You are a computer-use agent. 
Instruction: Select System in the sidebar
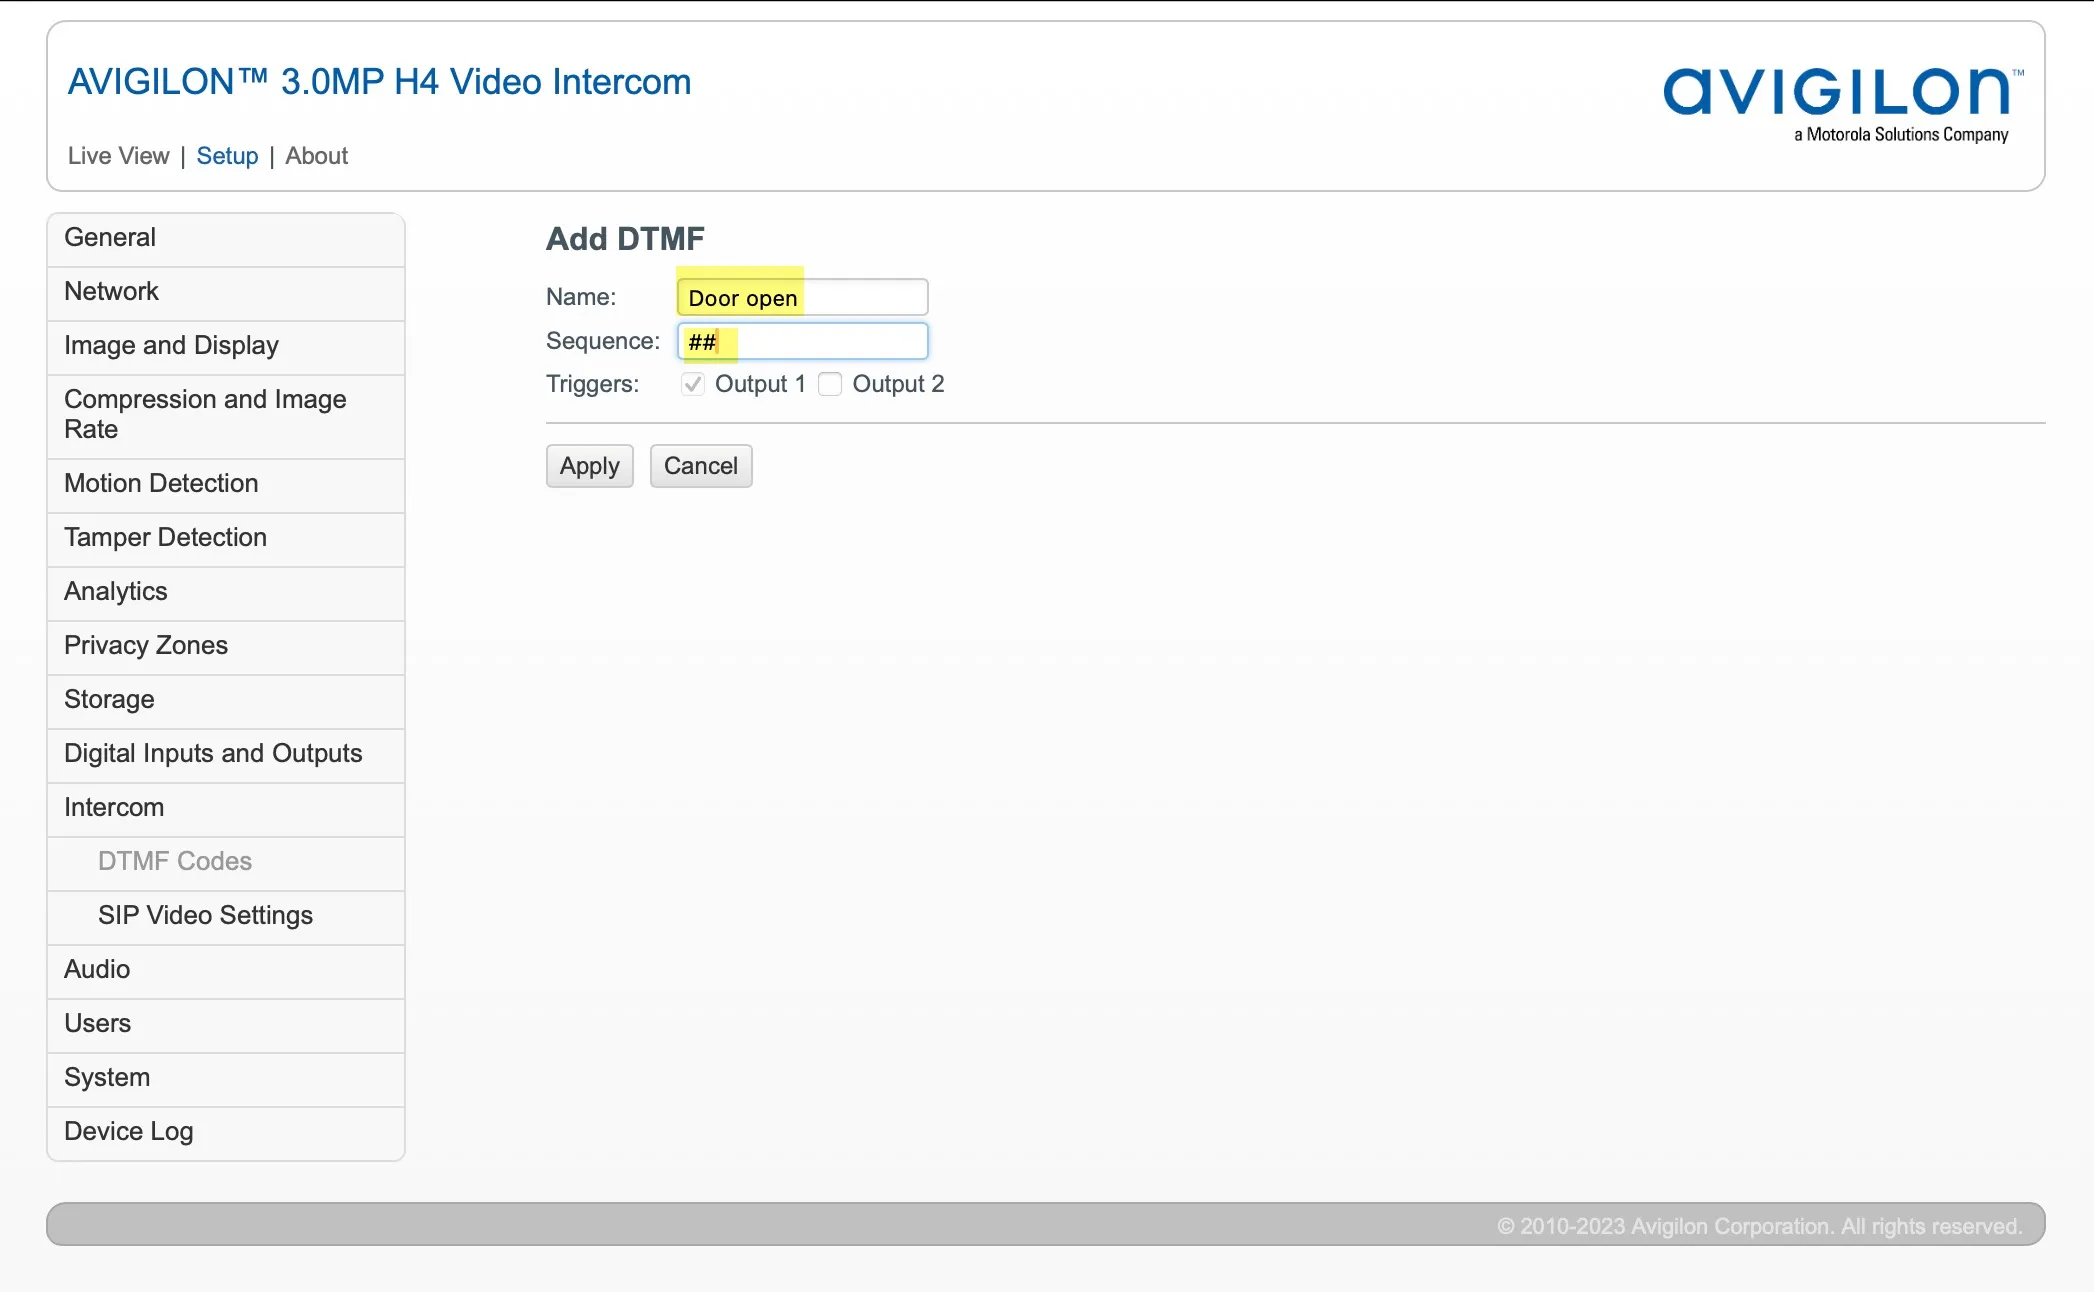(x=226, y=1078)
